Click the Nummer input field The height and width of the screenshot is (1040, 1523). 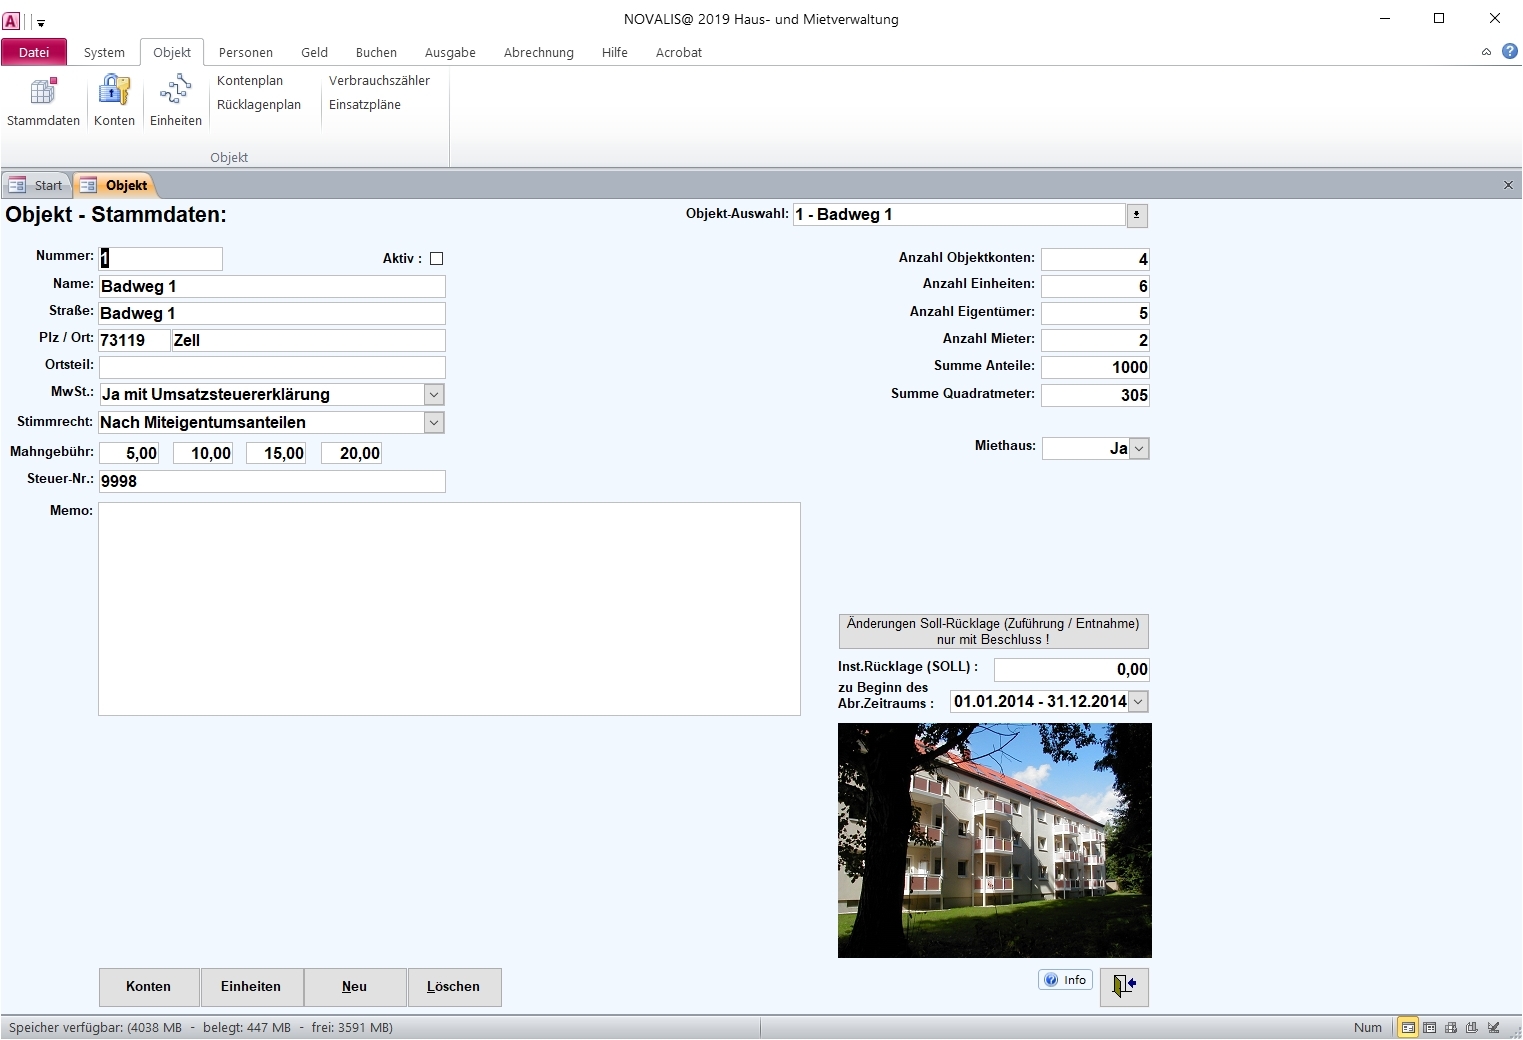tap(161, 259)
